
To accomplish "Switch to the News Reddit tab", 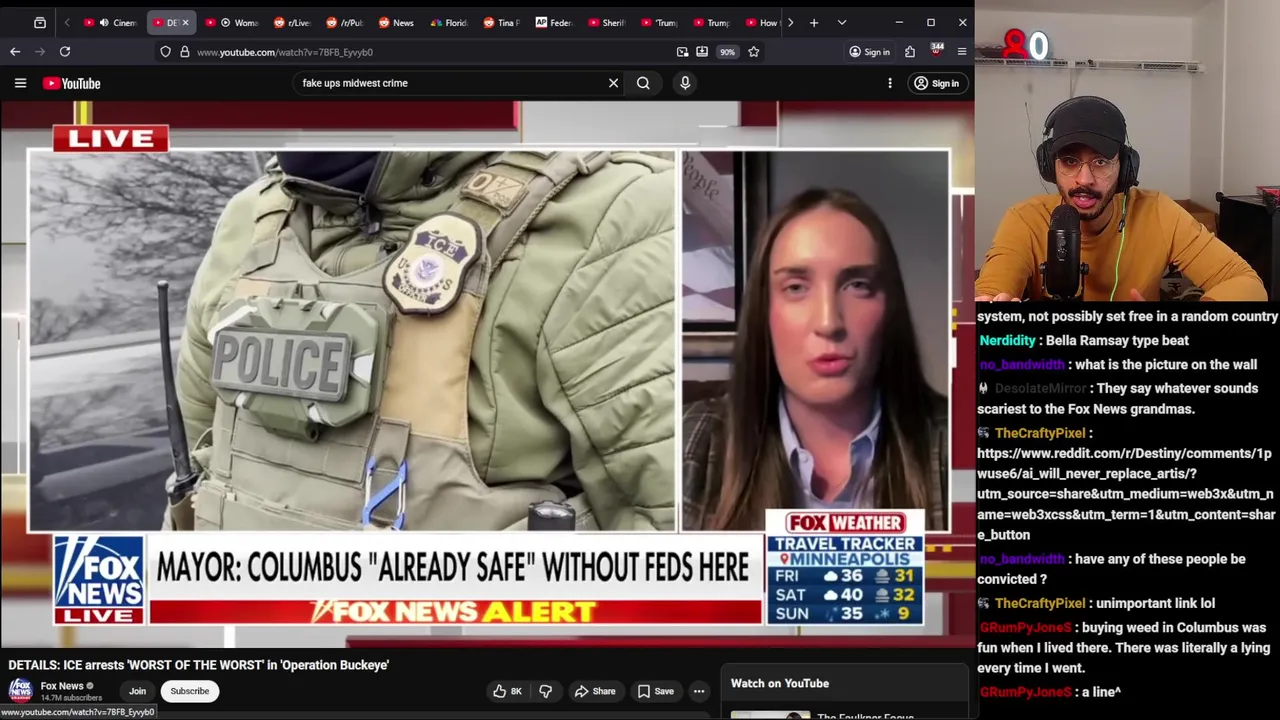I will [397, 22].
